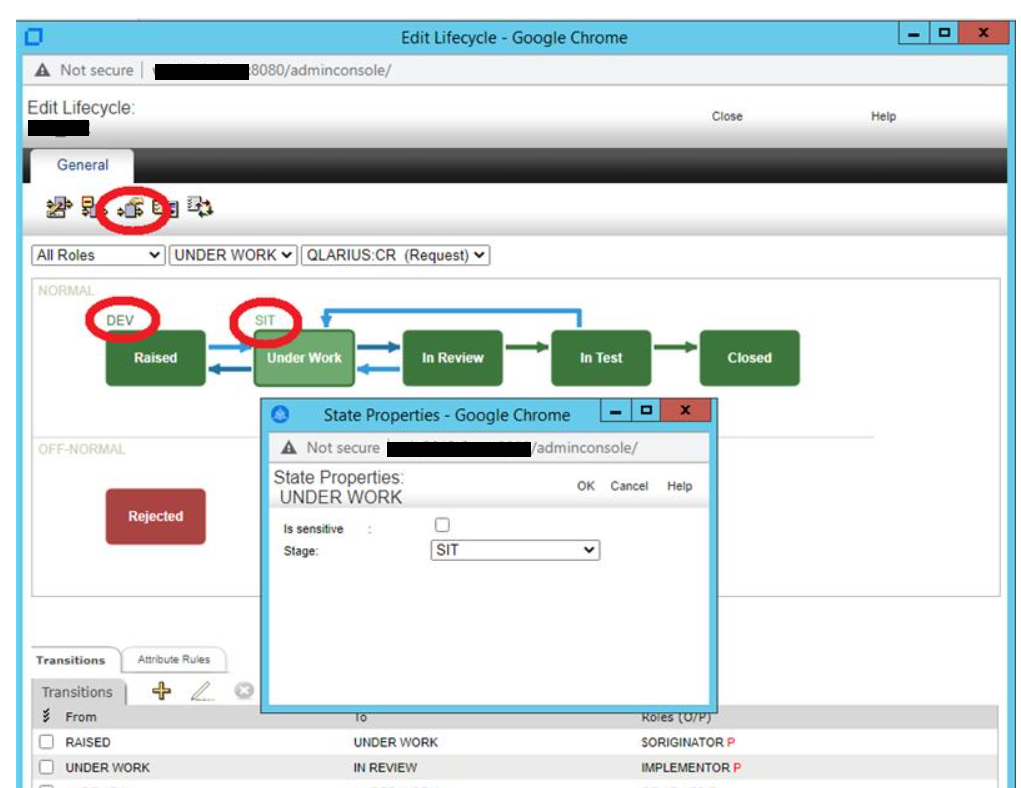Viewport: 1021px width, 788px height.
Task: Click the pencil-with-arrows icon in the lifecycle toolbar
Action: pyautogui.click(x=59, y=208)
